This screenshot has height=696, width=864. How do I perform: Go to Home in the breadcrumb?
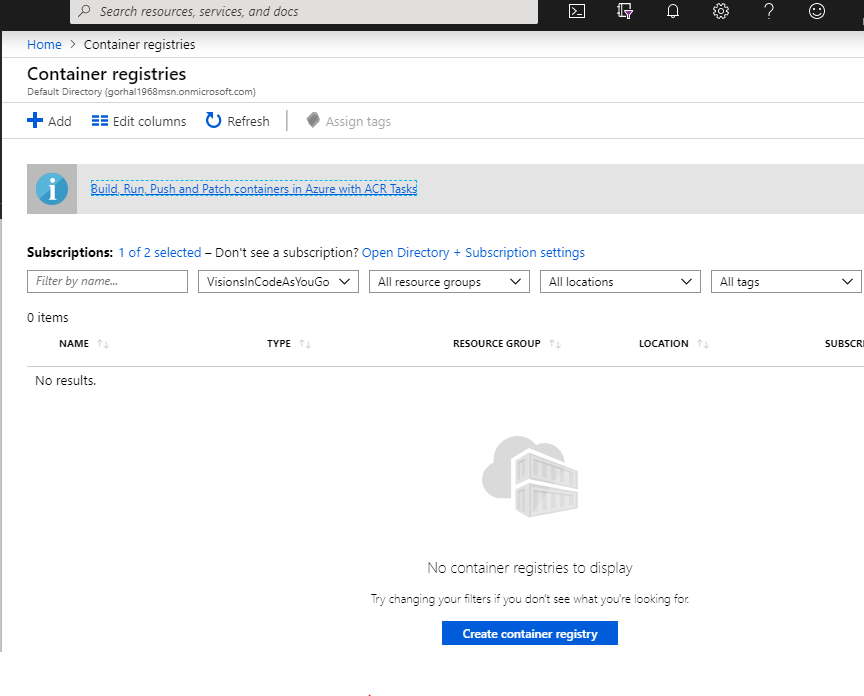(44, 45)
